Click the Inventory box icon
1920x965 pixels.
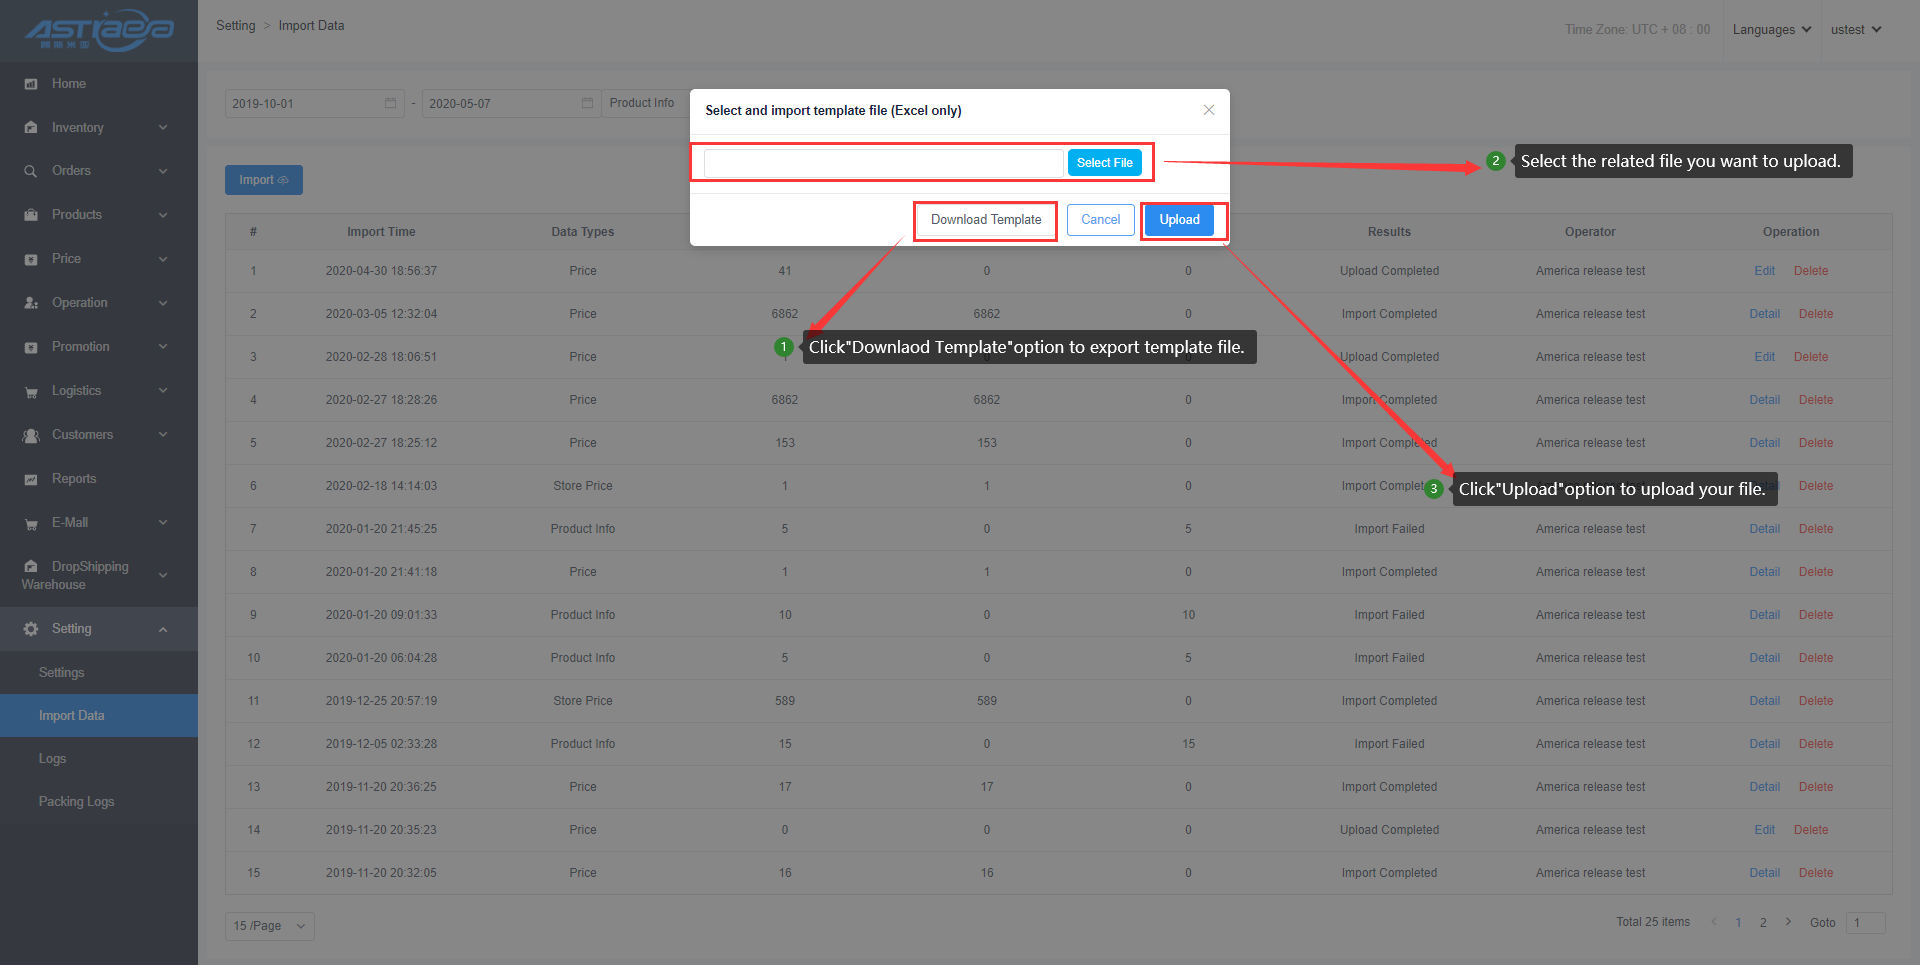(x=31, y=128)
